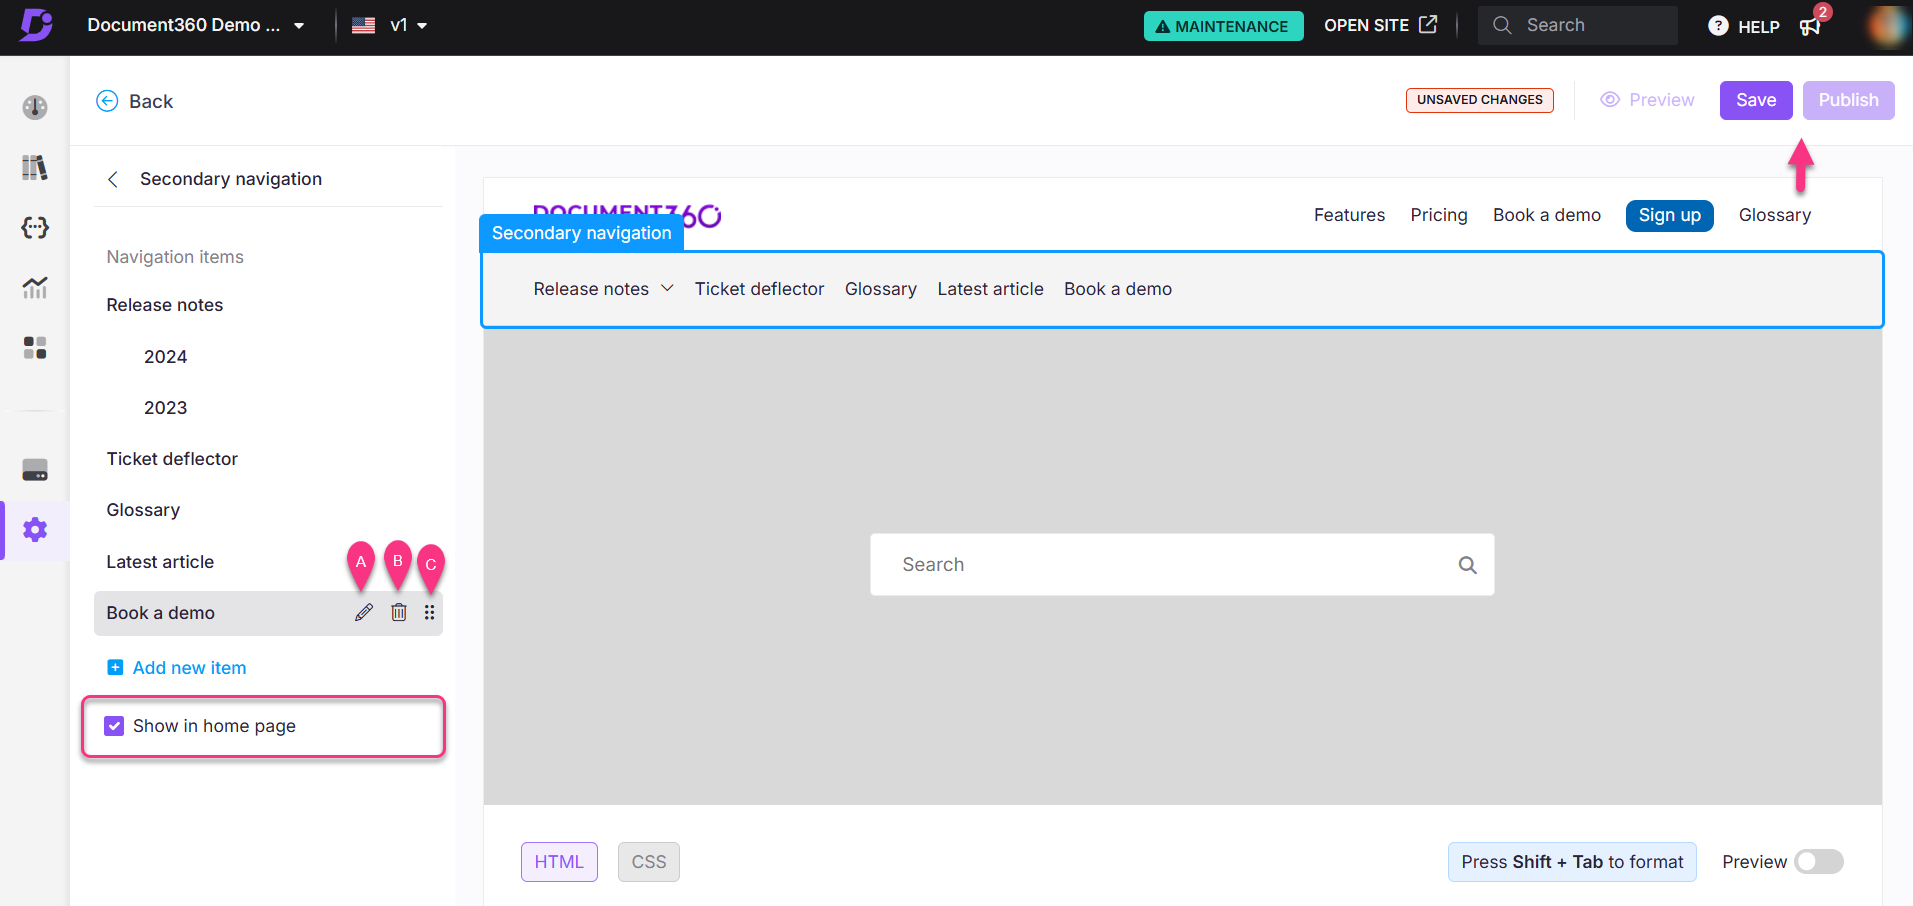Open the Drive storage icon in sidebar
This screenshot has width=1913, height=906.
(x=35, y=470)
